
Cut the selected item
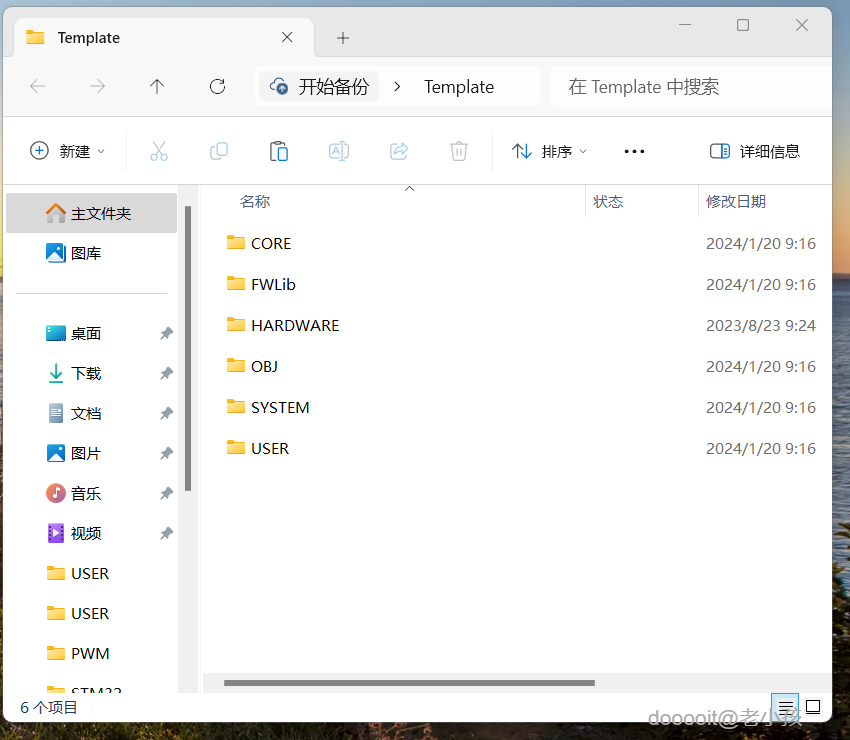pyautogui.click(x=158, y=150)
